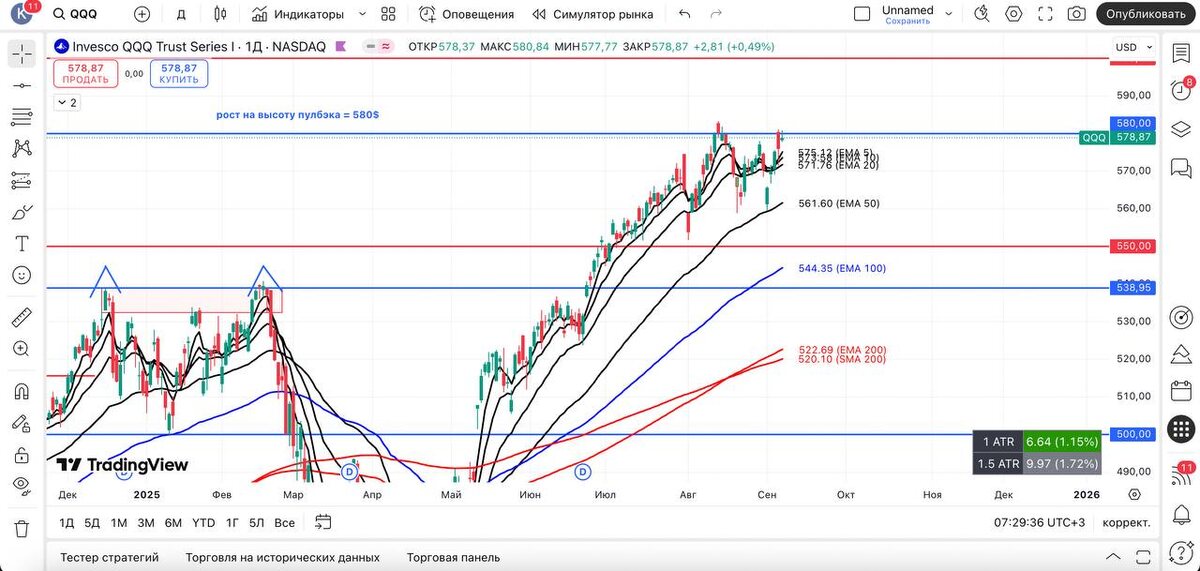
Task: Select the 1Д time range
Action: tap(66, 522)
